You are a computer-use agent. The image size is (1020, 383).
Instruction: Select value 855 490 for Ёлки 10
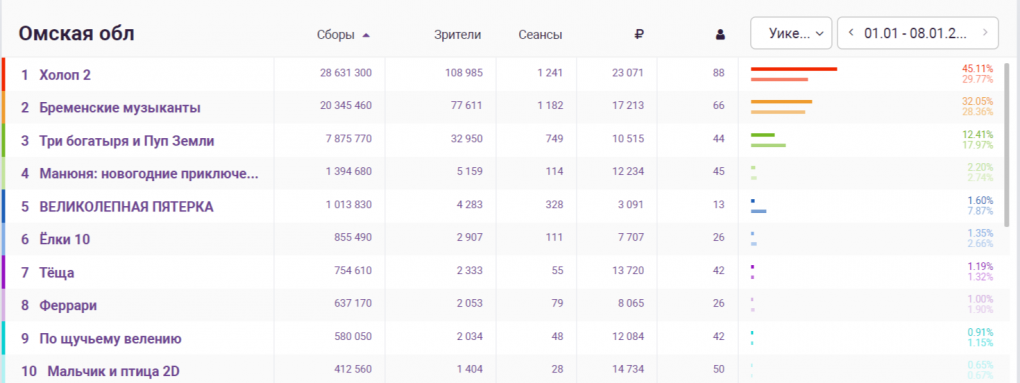[x=353, y=237]
